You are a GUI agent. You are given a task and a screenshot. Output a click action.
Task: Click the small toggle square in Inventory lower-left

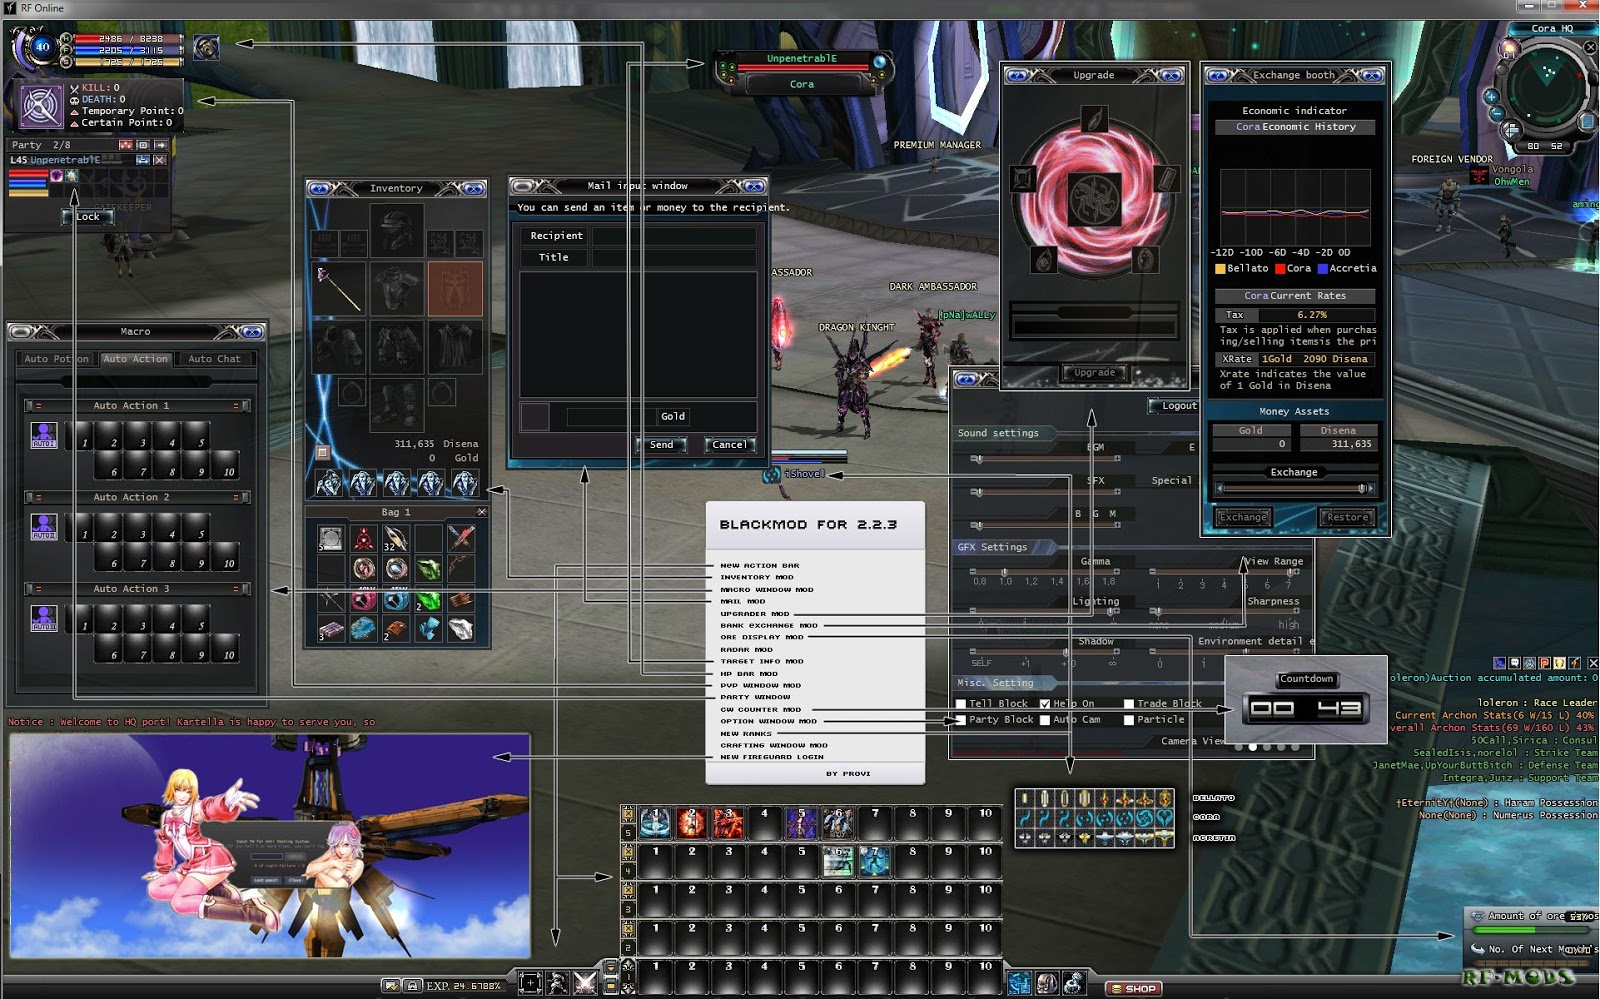pos(323,453)
